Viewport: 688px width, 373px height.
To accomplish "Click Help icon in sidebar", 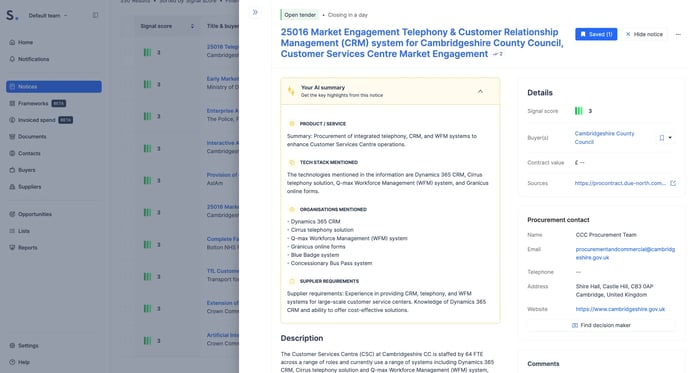I will click(12, 362).
